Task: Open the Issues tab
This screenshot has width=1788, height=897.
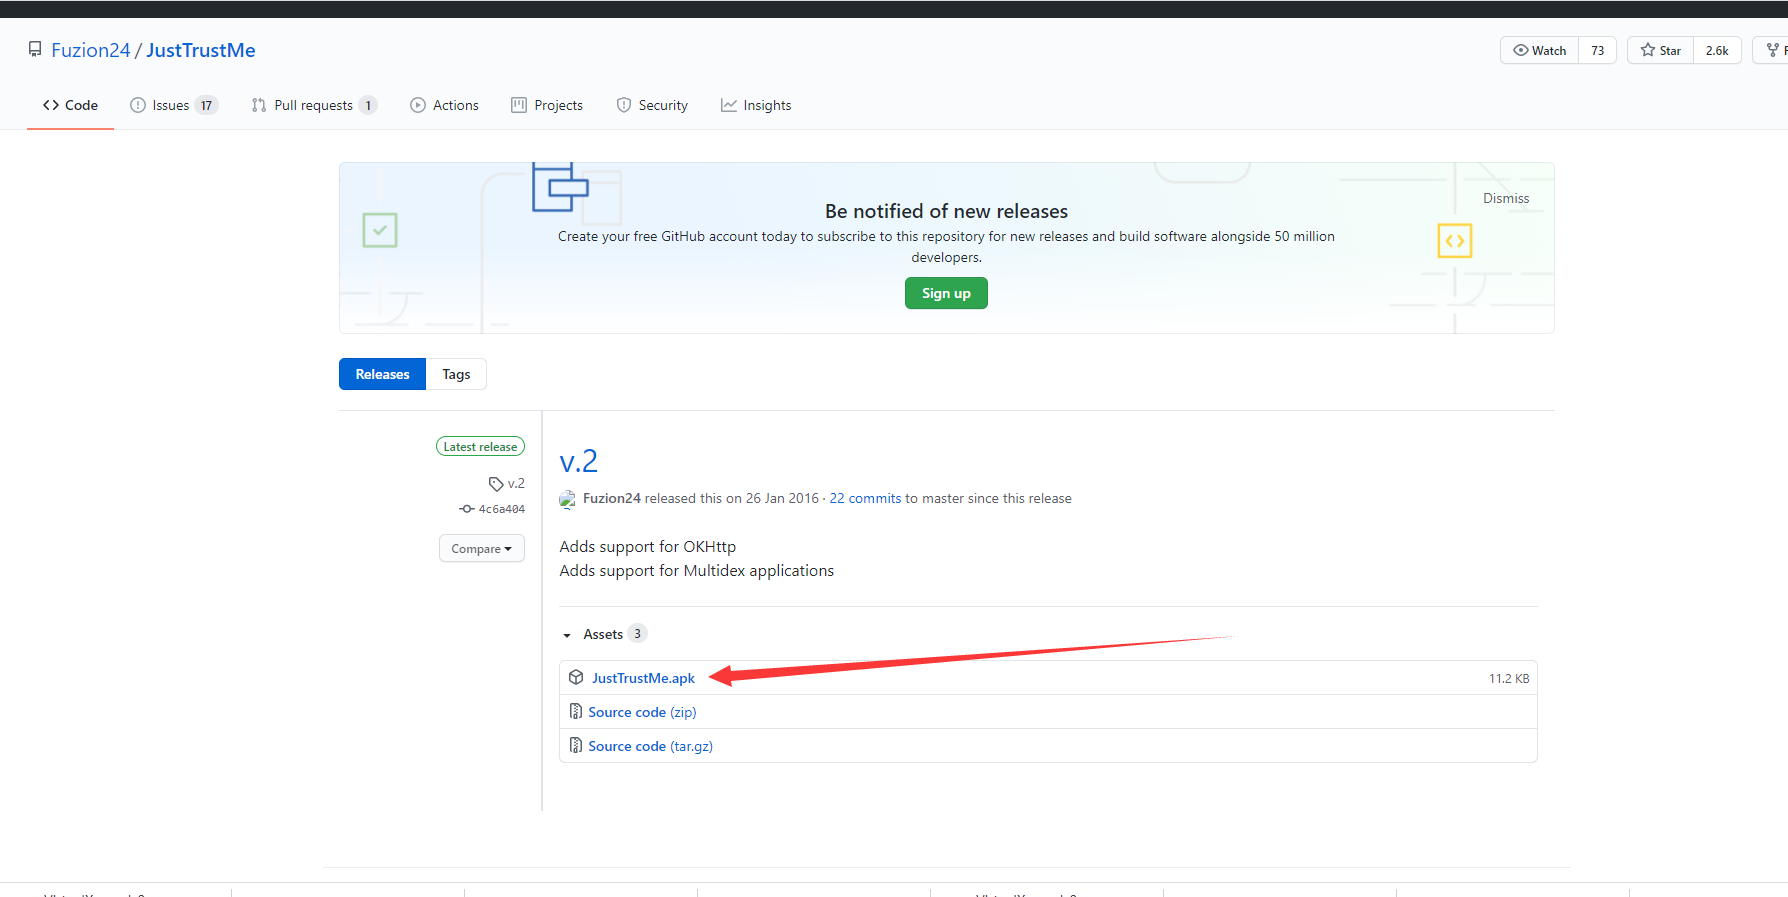Action: [171, 105]
